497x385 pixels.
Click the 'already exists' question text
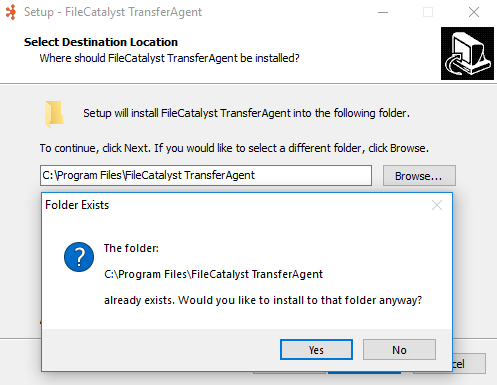click(263, 300)
